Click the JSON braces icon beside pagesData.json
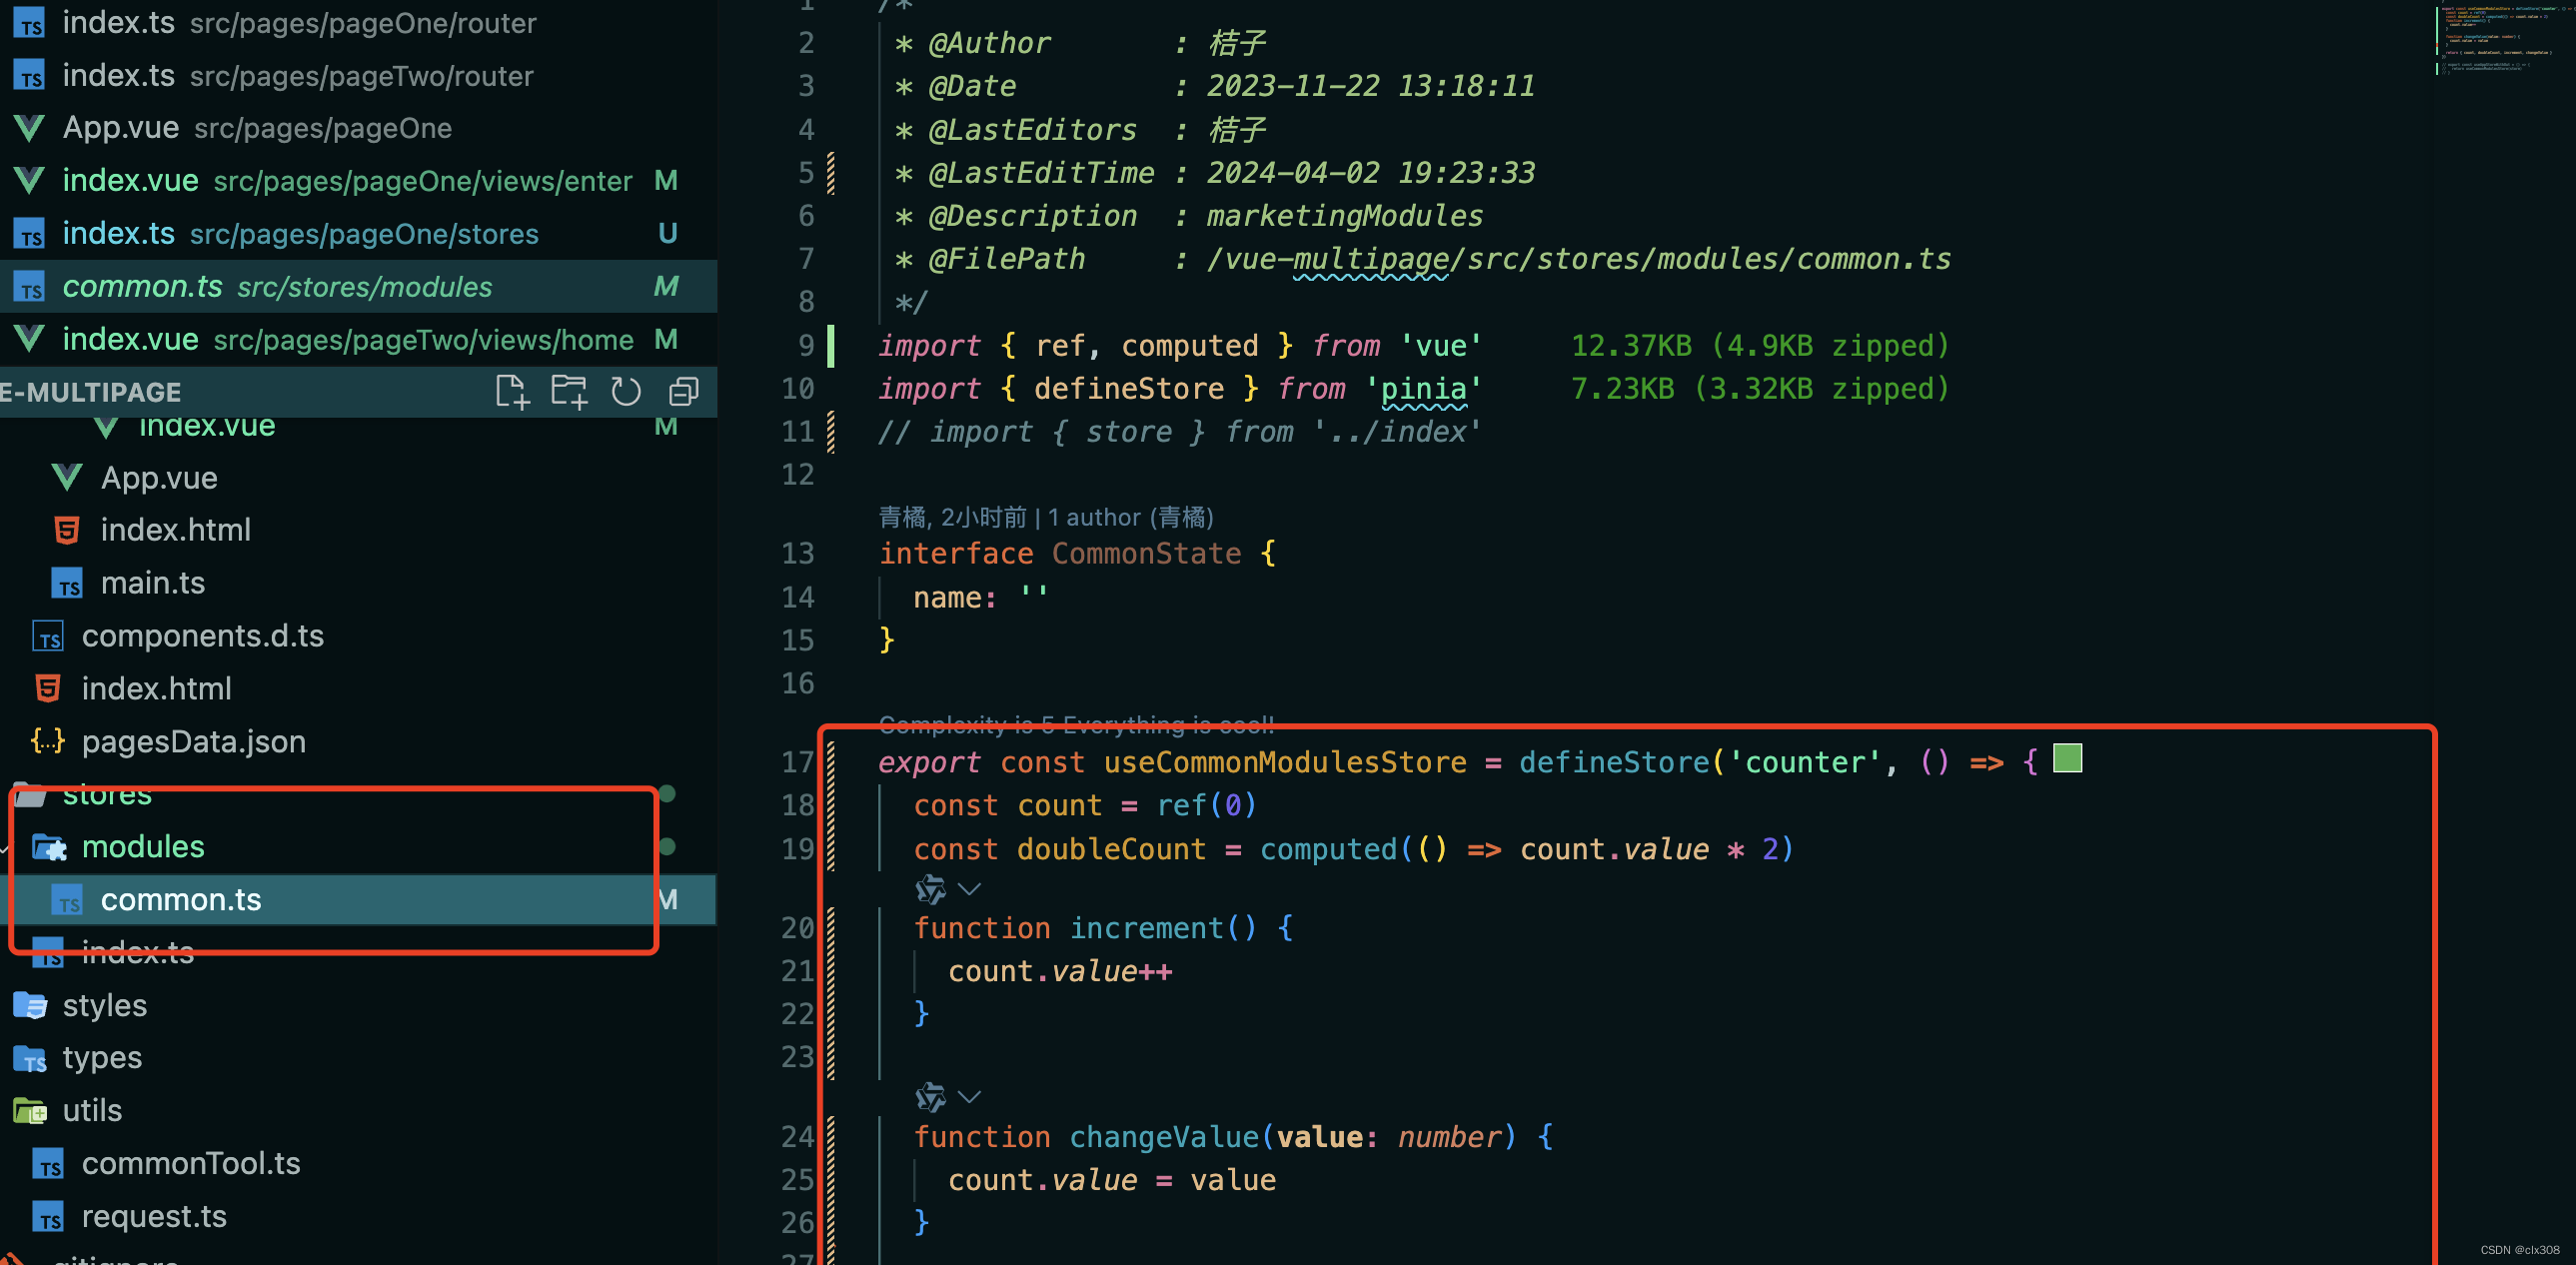2576x1265 pixels. (x=48, y=741)
